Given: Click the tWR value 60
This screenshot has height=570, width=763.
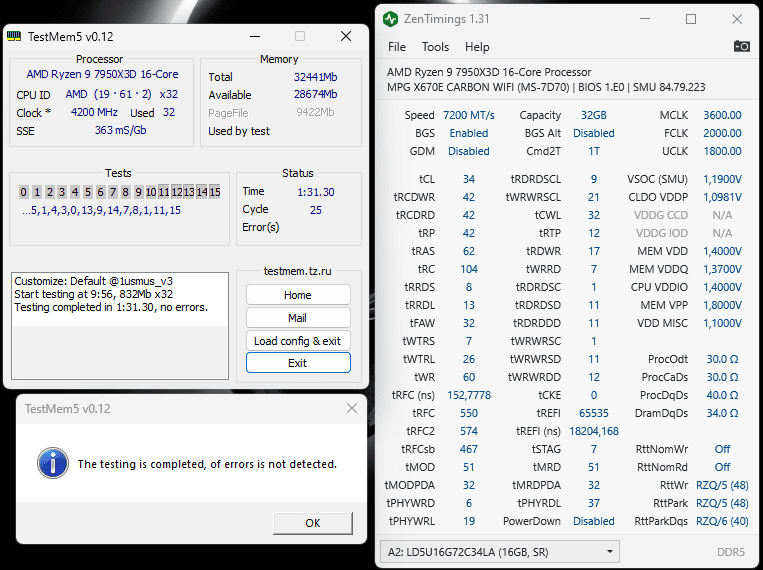Looking at the screenshot, I should [x=469, y=377].
